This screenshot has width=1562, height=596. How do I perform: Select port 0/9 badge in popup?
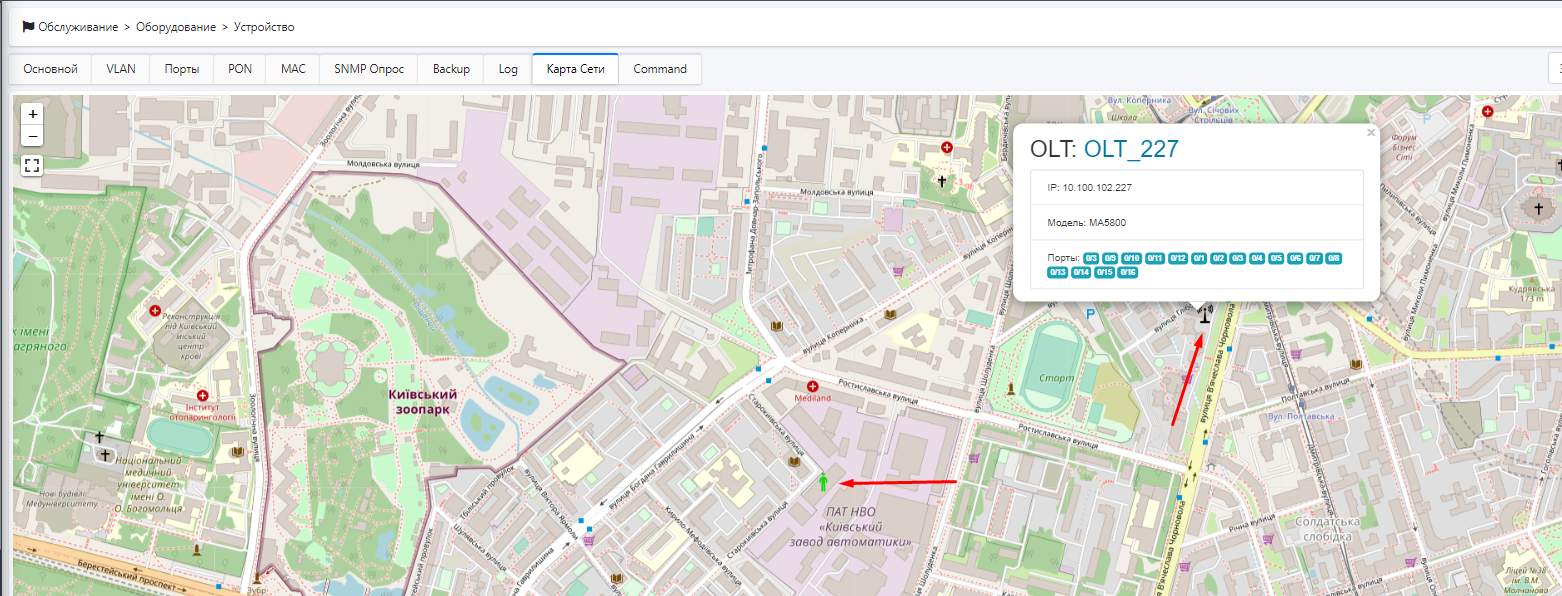[x=1110, y=258]
